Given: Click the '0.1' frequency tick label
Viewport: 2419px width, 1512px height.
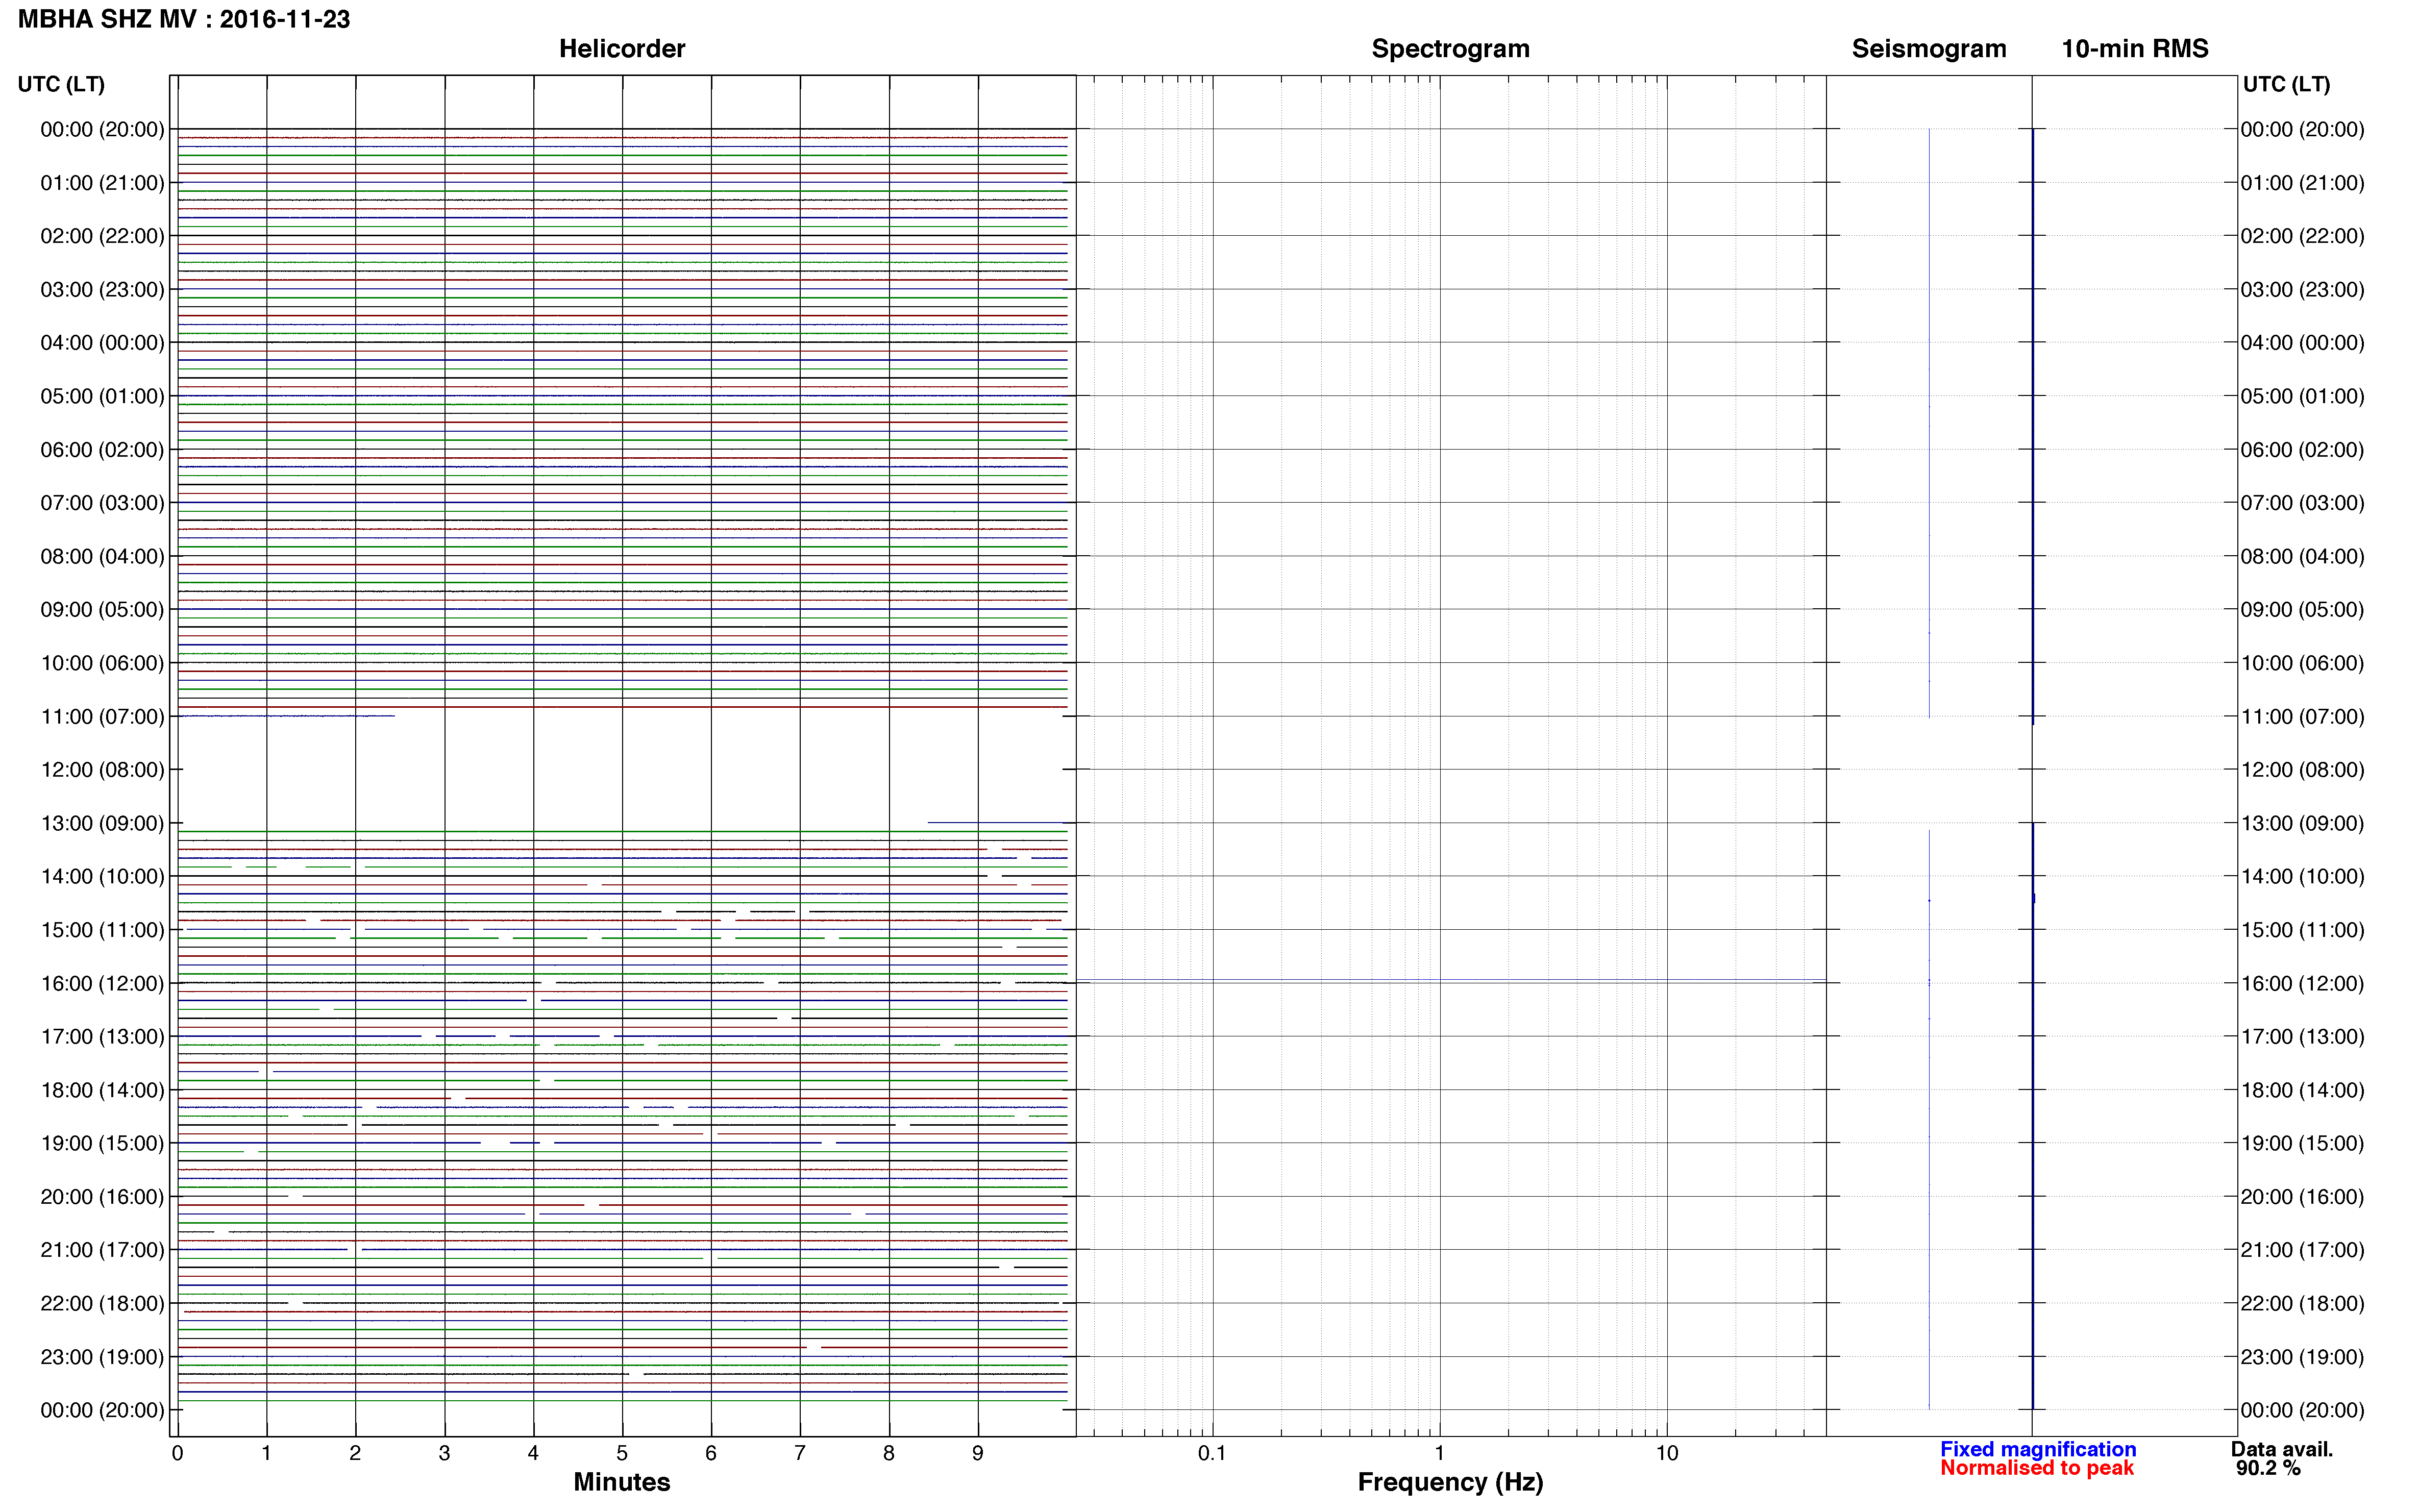Looking at the screenshot, I should pos(1212,1453).
